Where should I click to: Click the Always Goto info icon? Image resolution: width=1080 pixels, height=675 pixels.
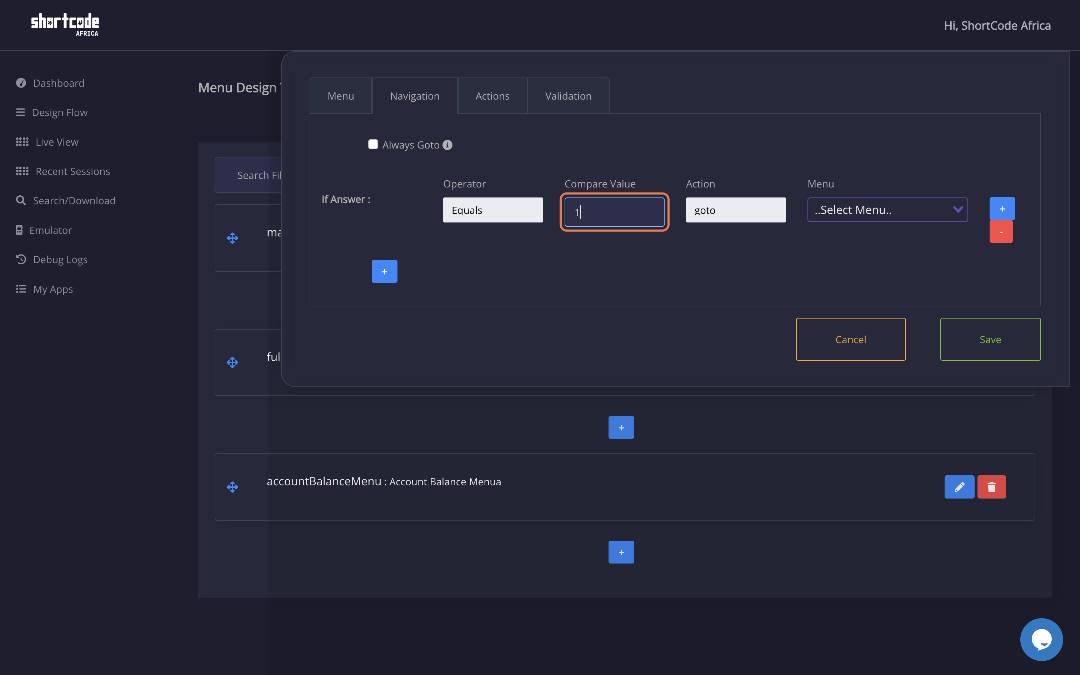[448, 145]
